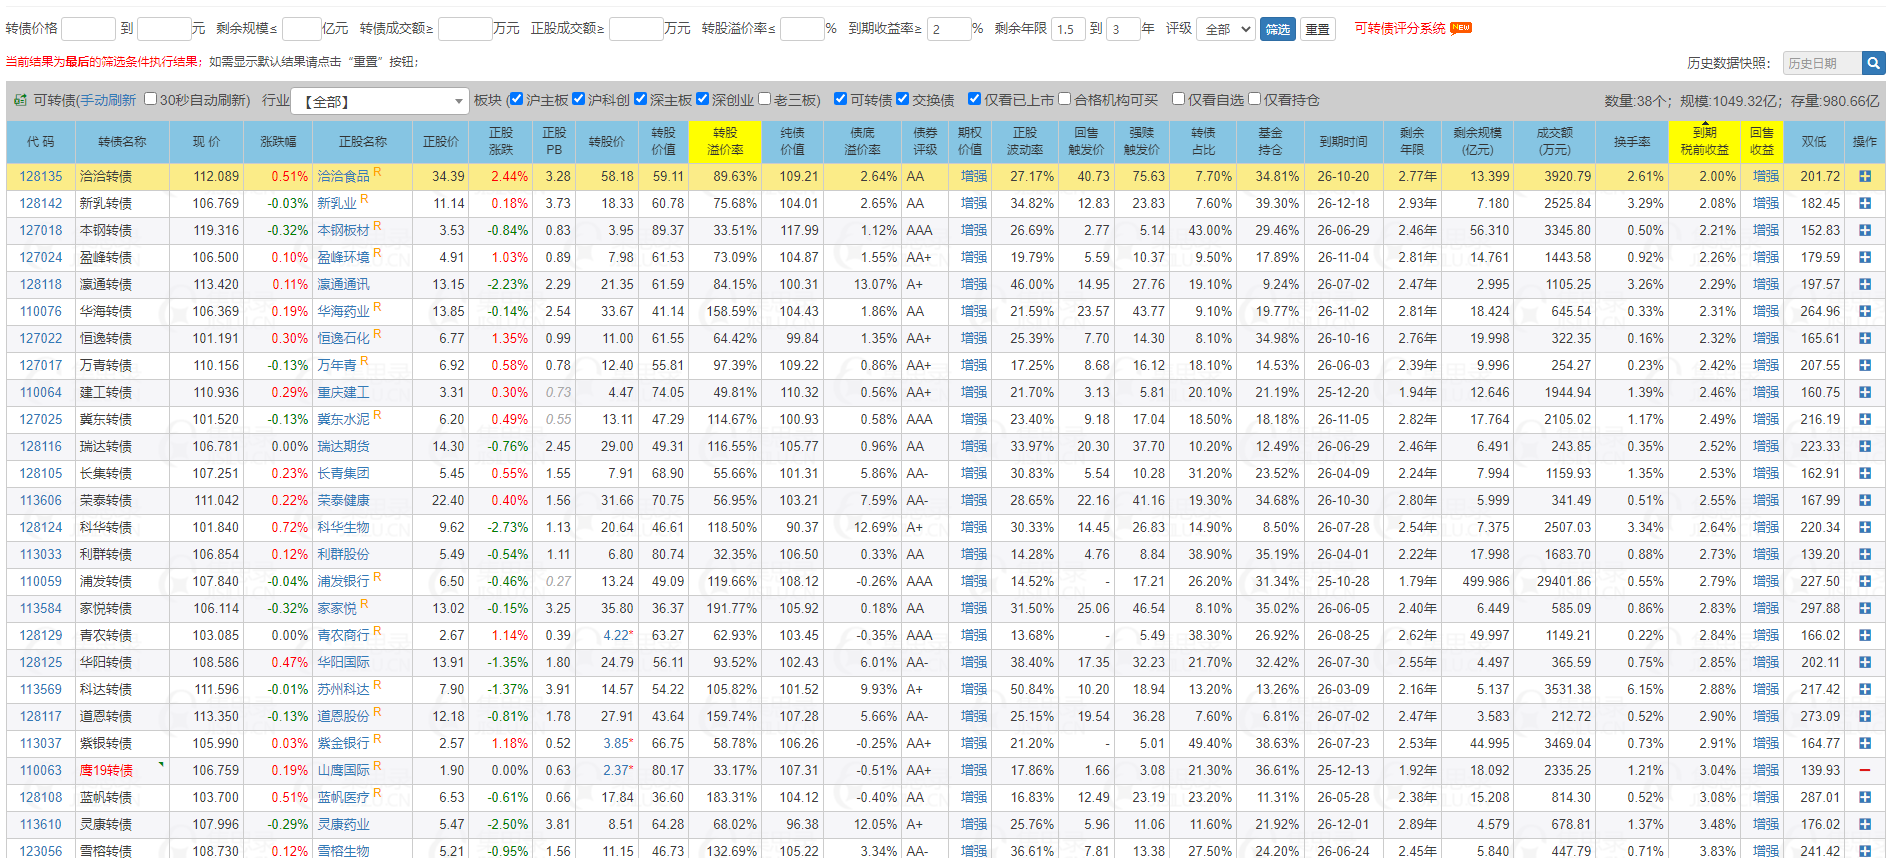The height and width of the screenshot is (858, 1891).
Task: Add 科华转债 row using plus icon
Action: tap(1864, 527)
